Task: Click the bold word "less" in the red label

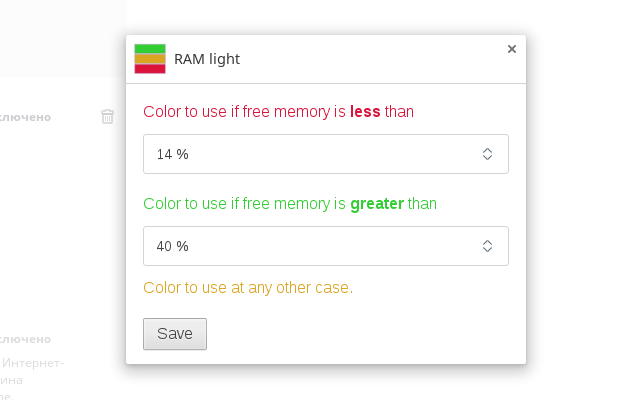Action: coord(365,111)
